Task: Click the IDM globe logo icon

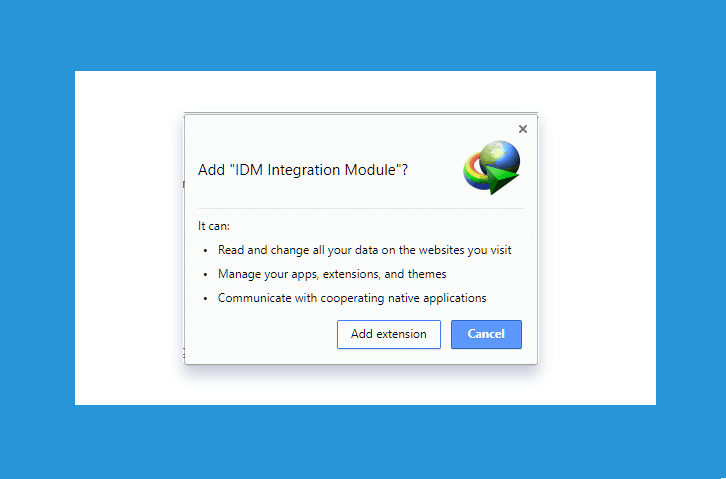Action: click(492, 168)
